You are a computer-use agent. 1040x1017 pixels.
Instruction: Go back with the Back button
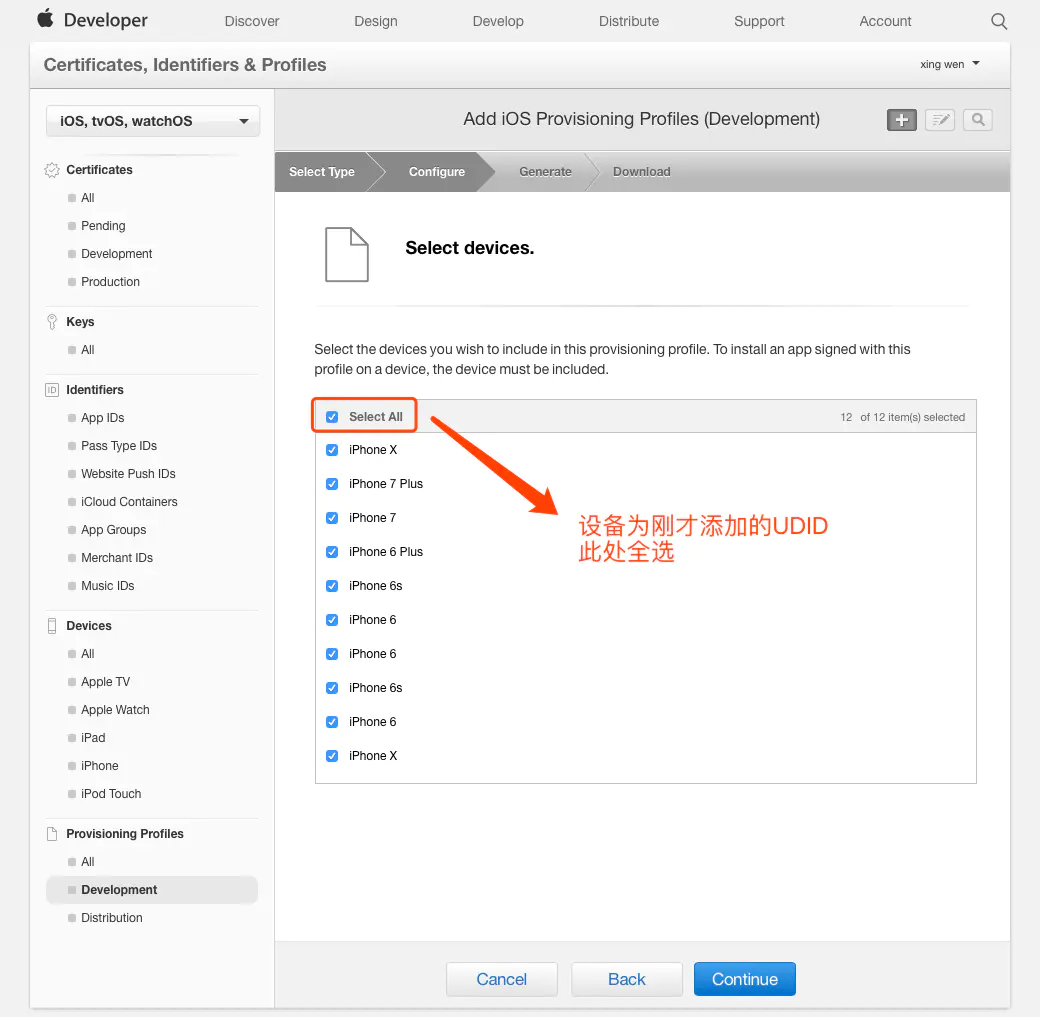pos(627,979)
